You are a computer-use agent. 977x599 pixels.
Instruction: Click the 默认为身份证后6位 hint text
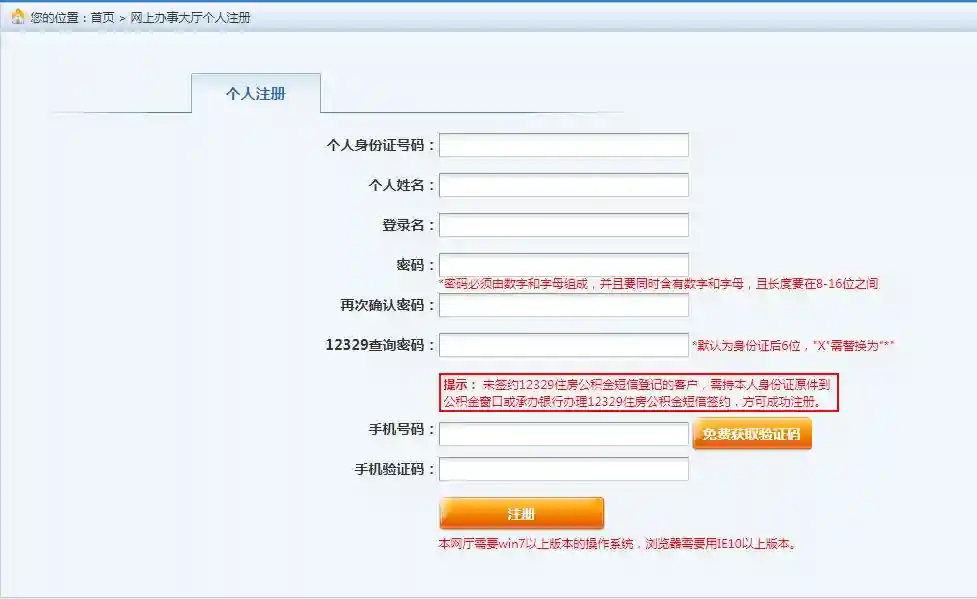point(793,345)
